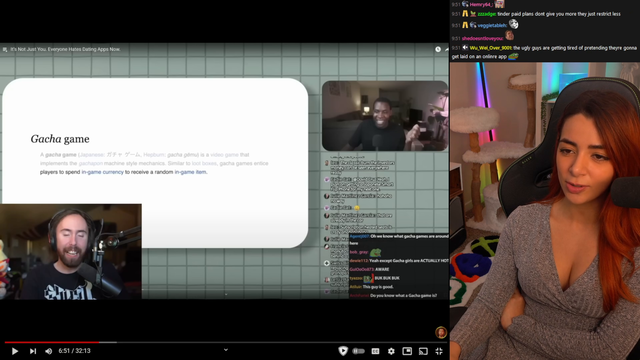Screen dimensions: 640x360
Task: Open the player settings gear
Action: click(391, 351)
